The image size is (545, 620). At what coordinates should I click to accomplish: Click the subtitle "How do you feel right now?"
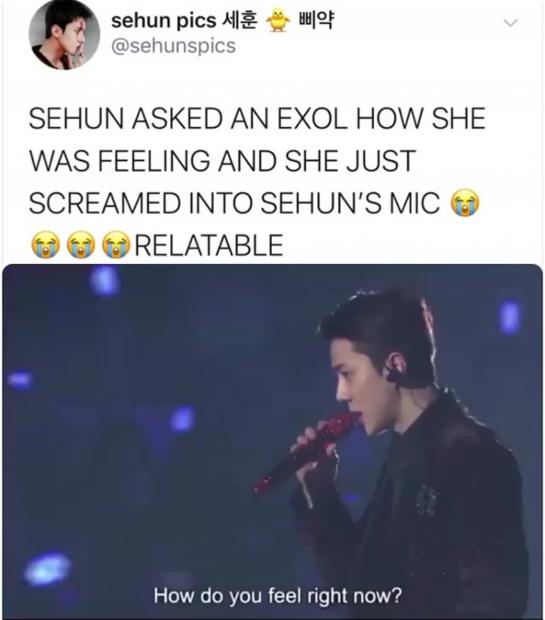tap(278, 595)
